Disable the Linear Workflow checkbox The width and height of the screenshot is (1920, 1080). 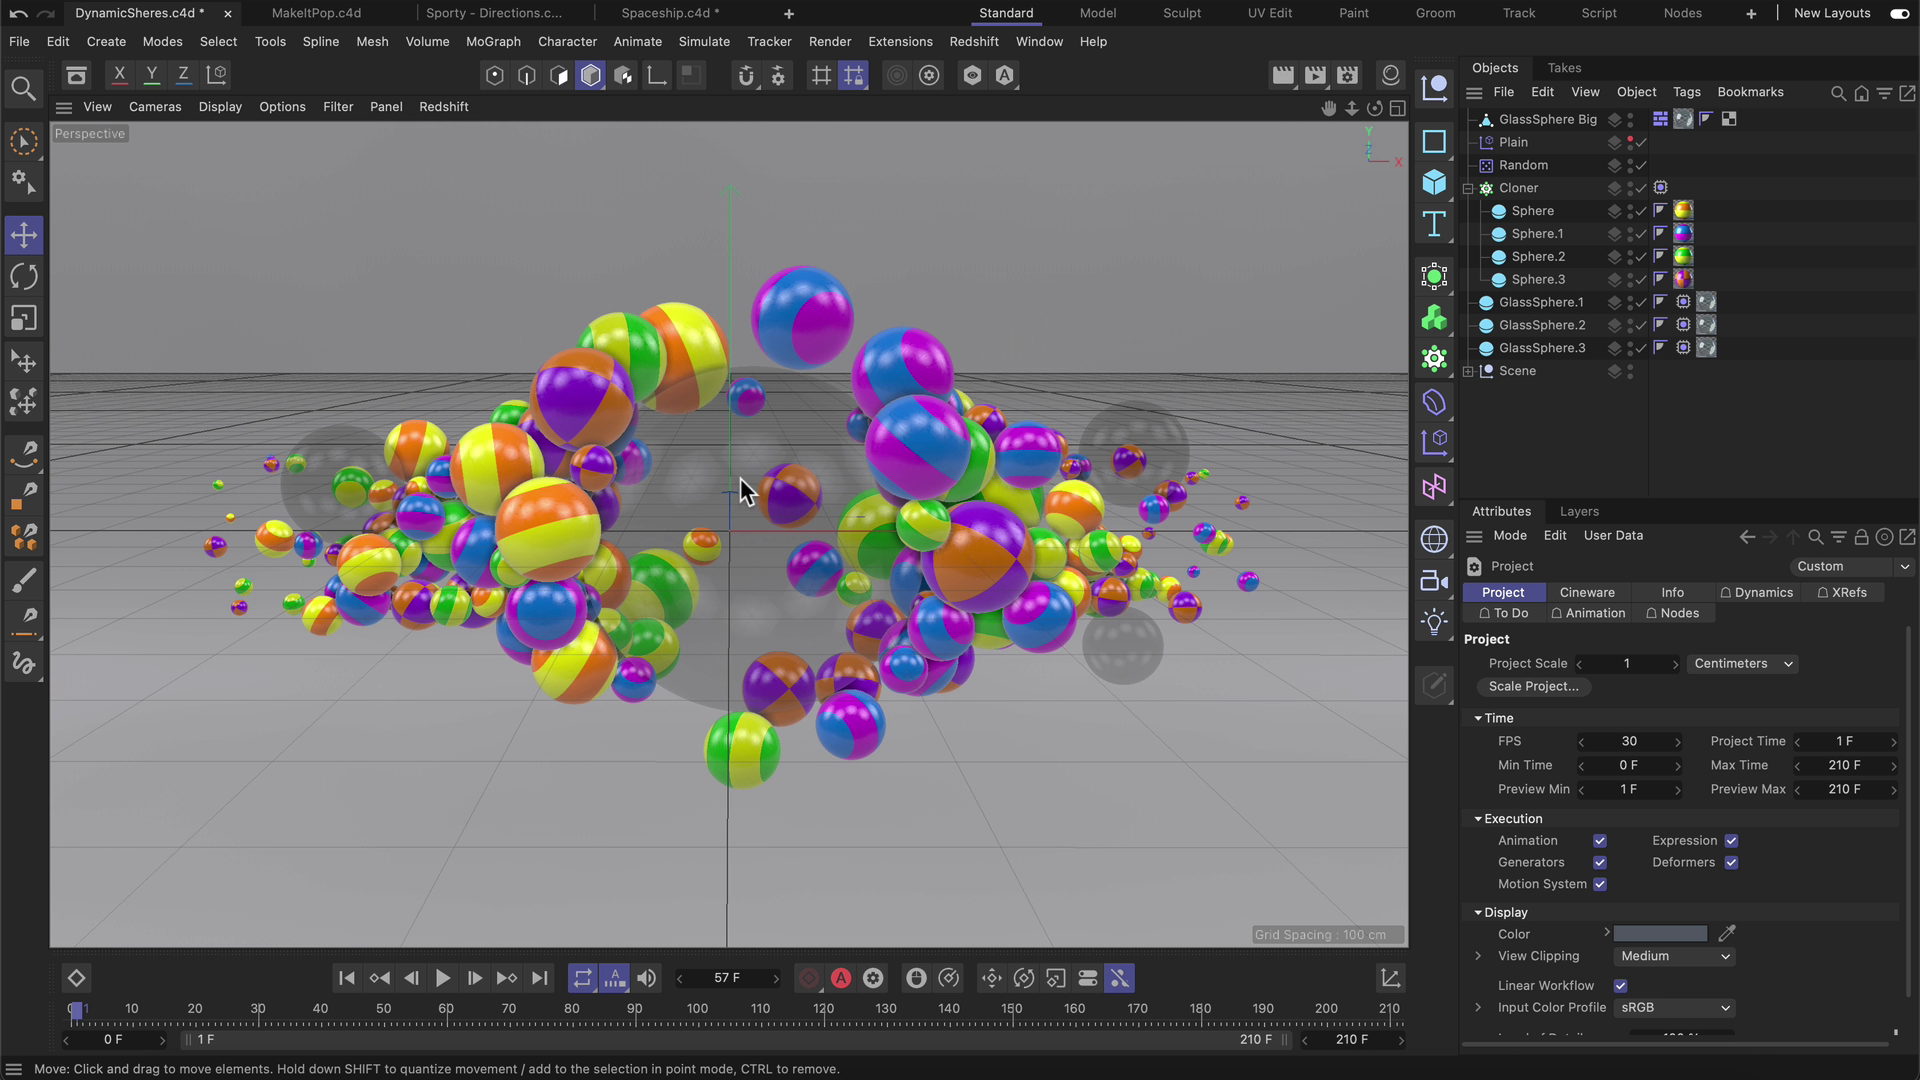click(x=1620, y=986)
